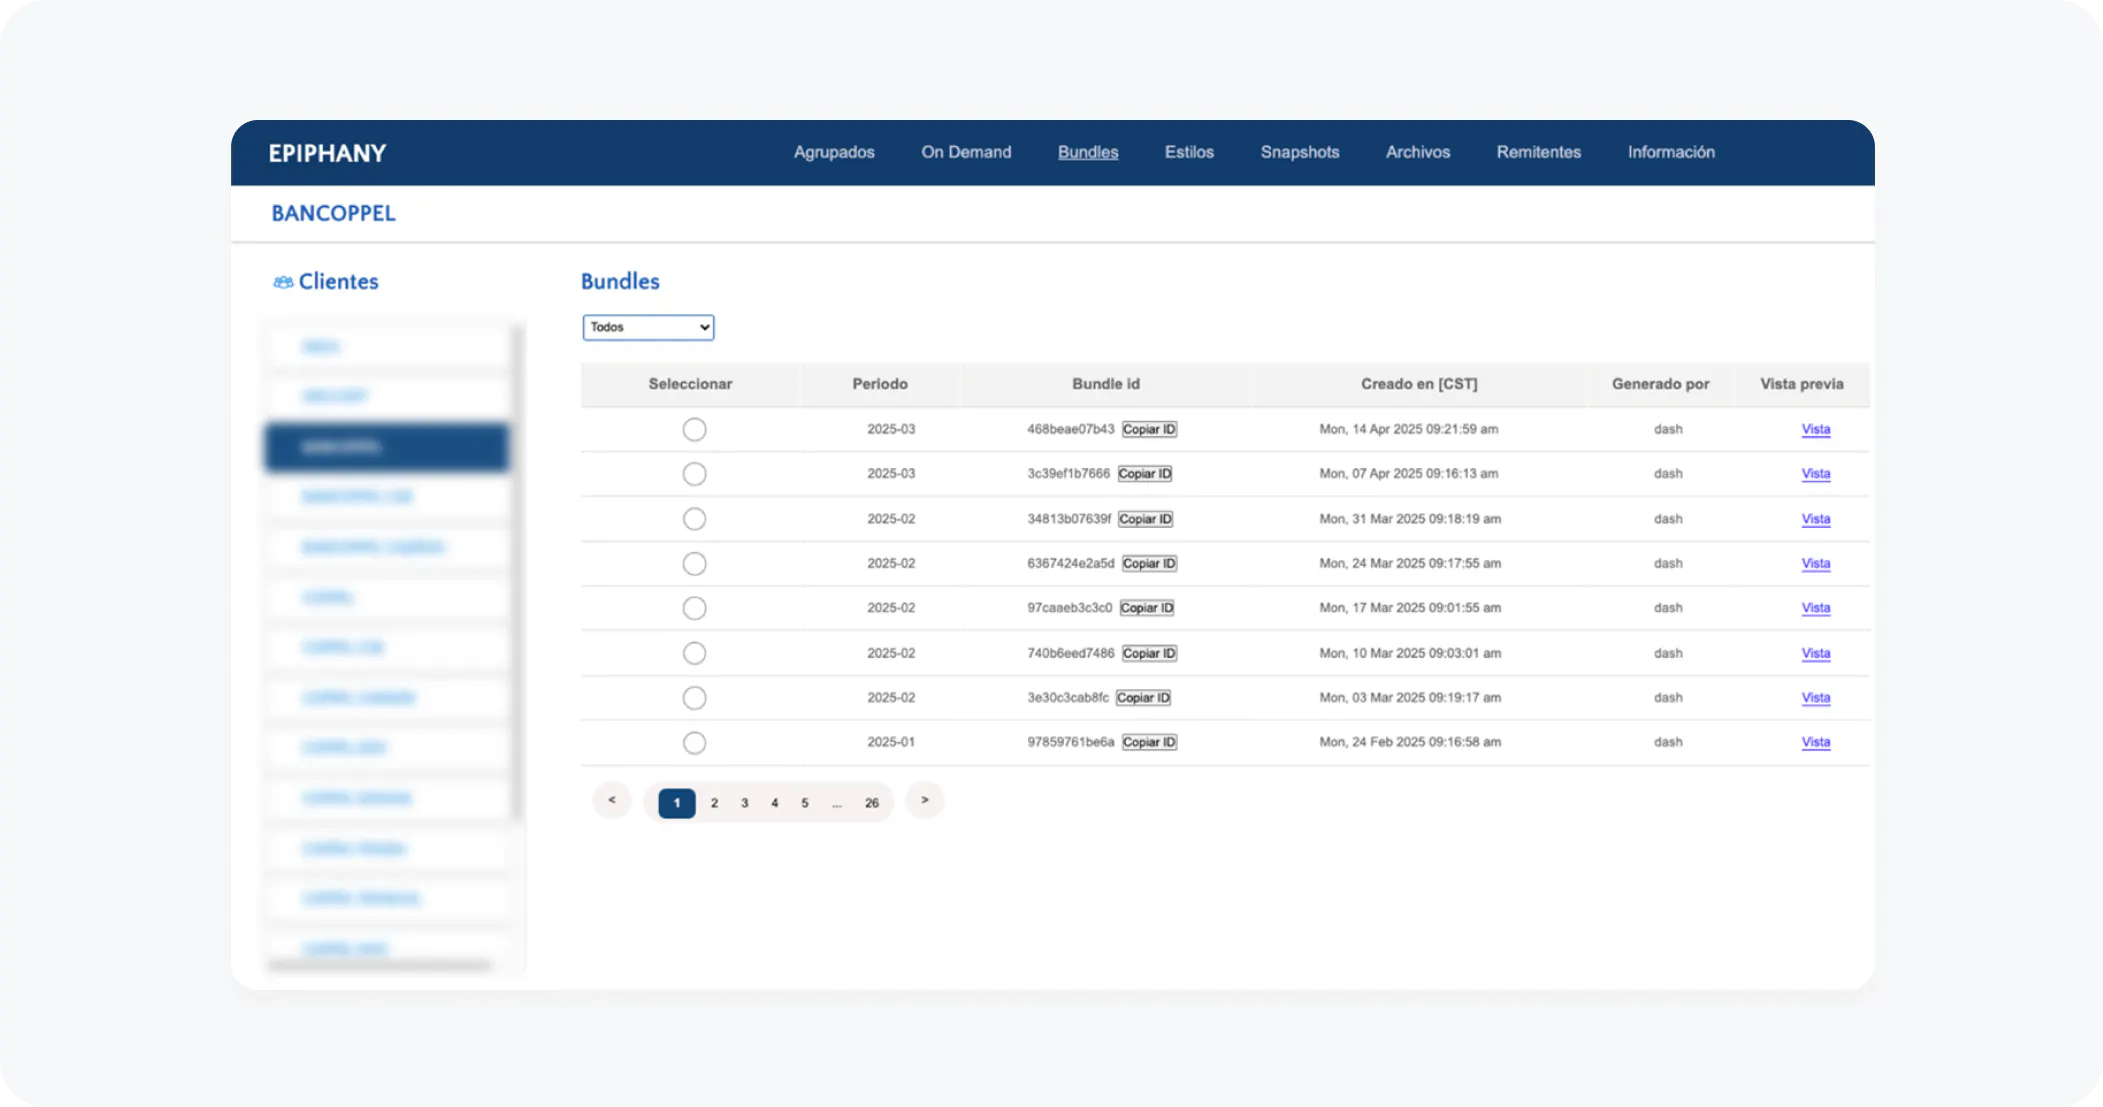The image size is (2103, 1107).
Task: Copy ID of bundle 3e30c3cab8fc
Action: [1143, 698]
